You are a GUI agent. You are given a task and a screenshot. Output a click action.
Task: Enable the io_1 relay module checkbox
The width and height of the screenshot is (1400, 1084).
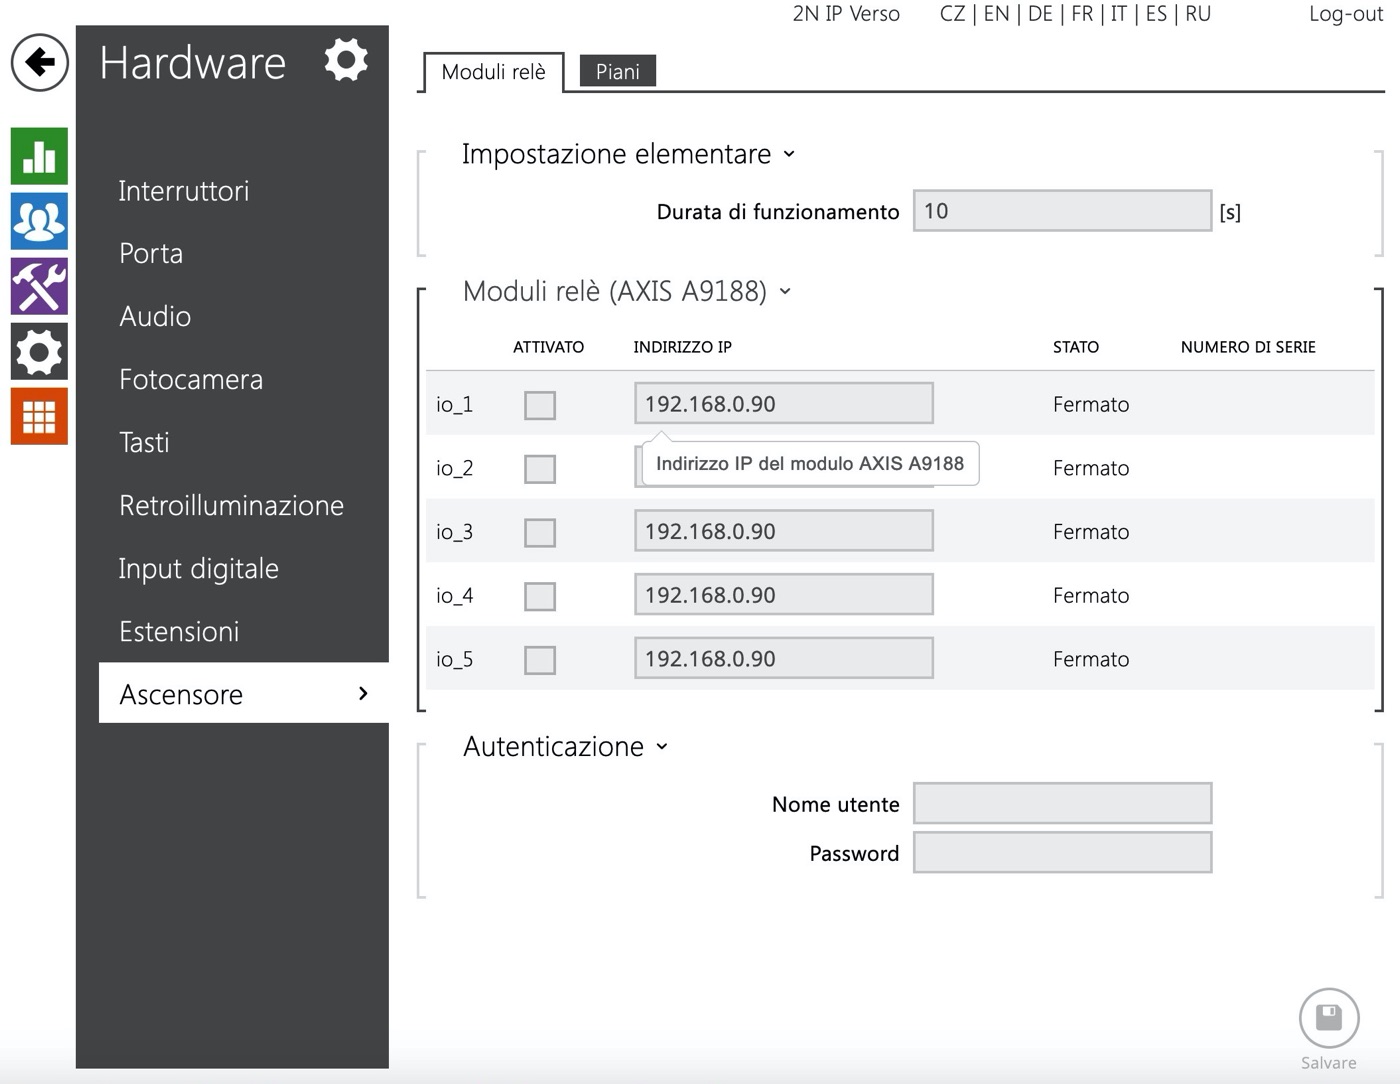pyautogui.click(x=540, y=405)
